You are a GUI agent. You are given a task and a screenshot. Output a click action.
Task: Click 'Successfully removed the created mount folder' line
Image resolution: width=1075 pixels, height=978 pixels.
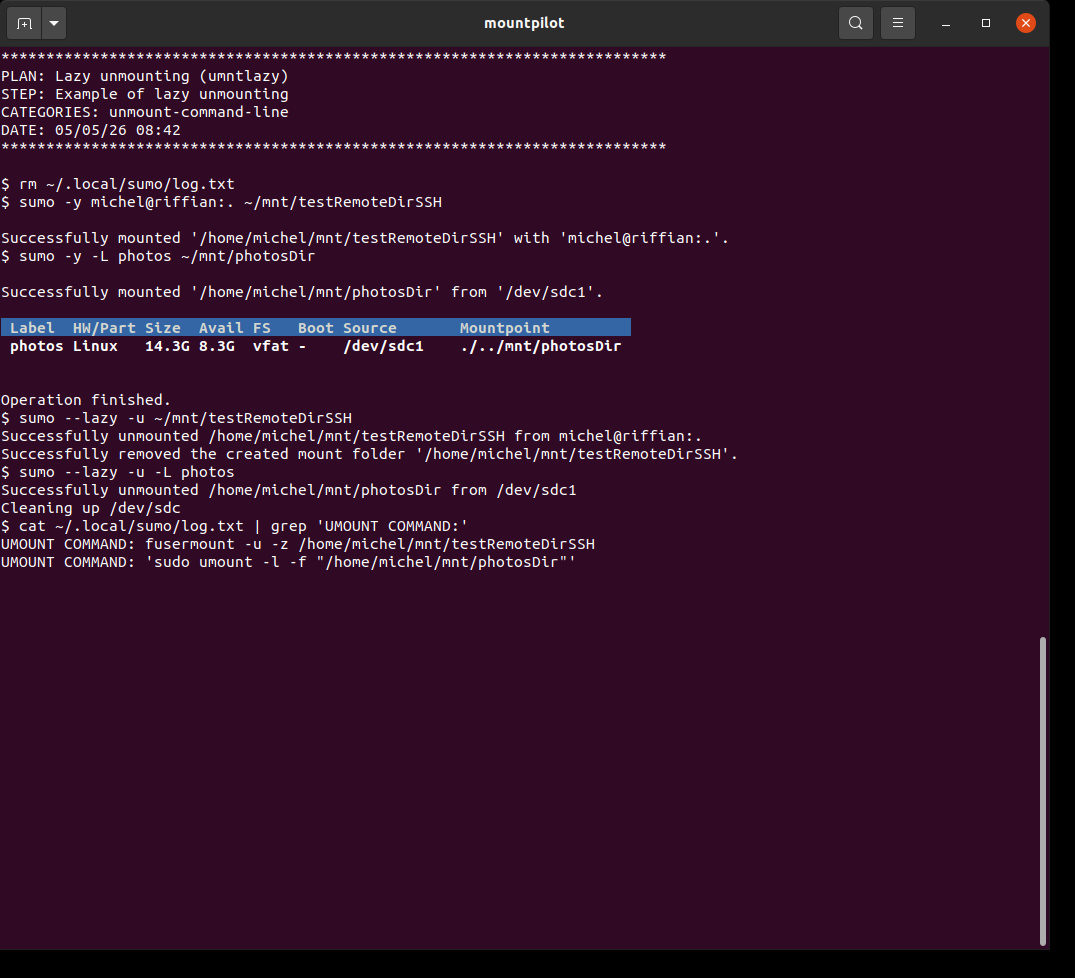click(370, 454)
